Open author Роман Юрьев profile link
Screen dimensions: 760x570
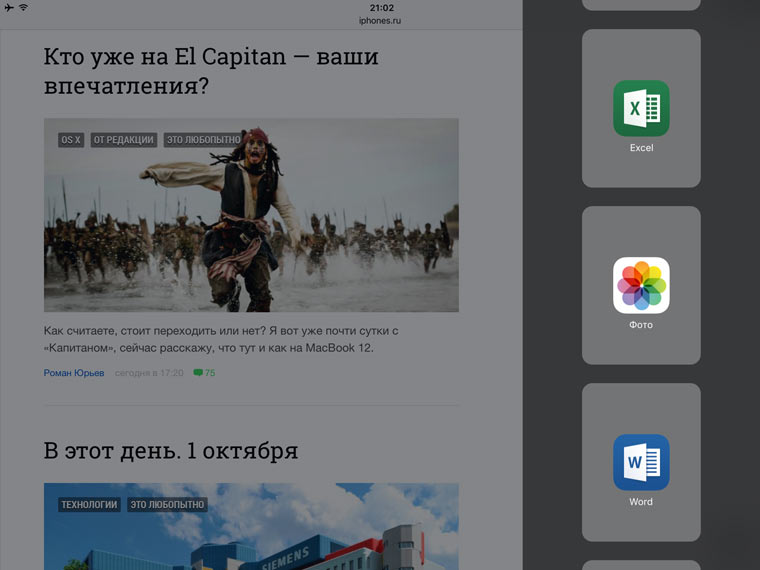pyautogui.click(x=74, y=373)
